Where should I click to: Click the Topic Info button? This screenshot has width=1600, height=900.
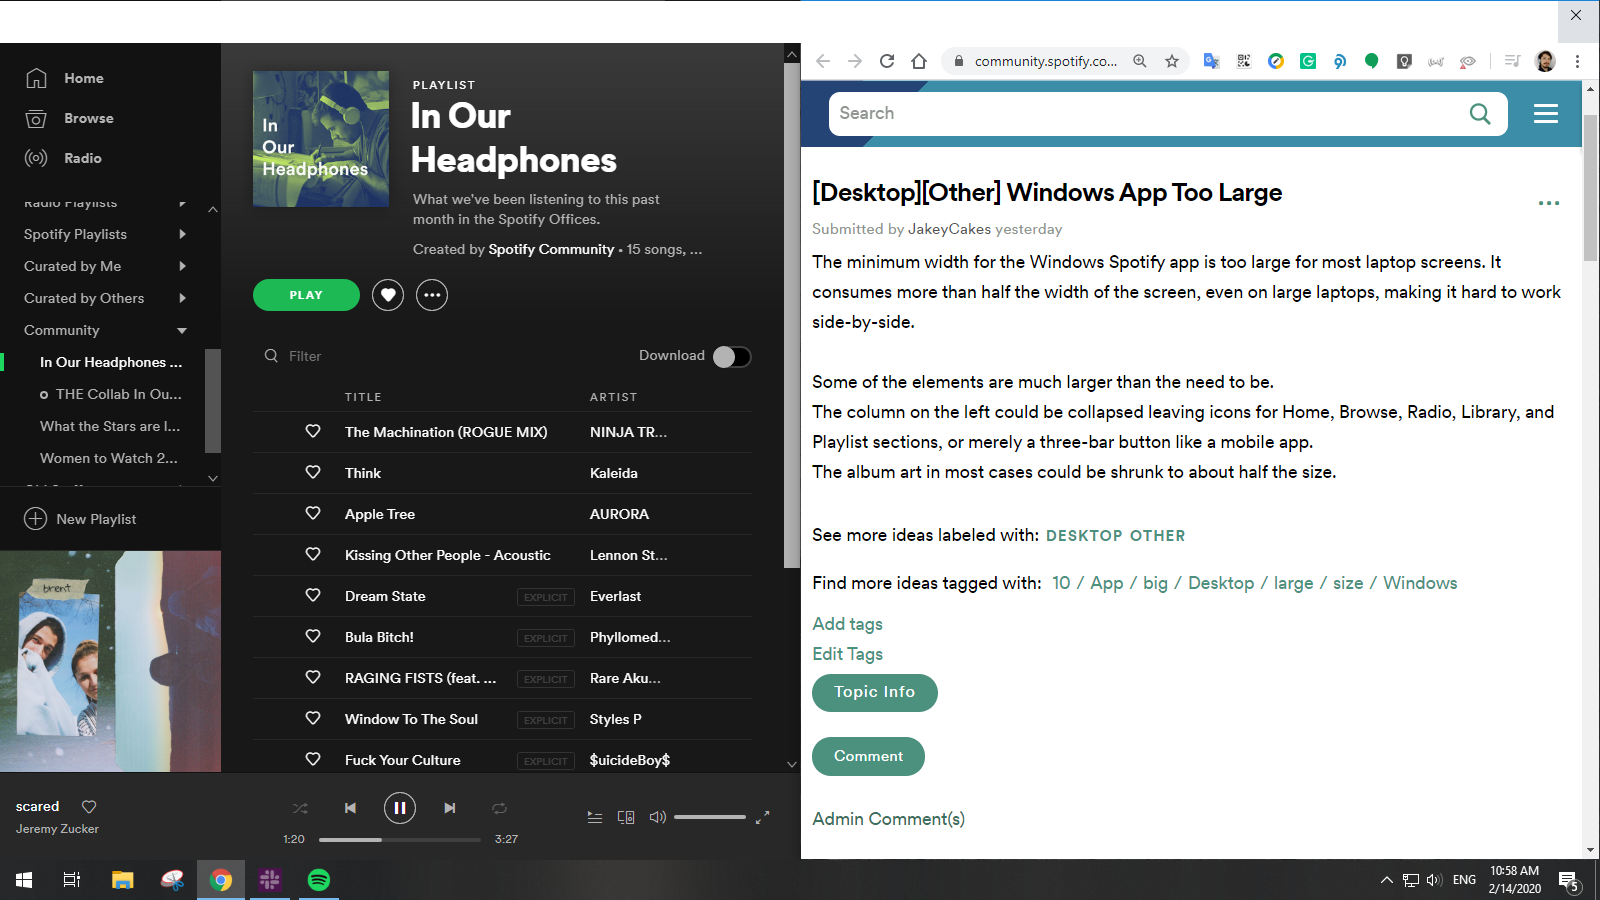(875, 693)
